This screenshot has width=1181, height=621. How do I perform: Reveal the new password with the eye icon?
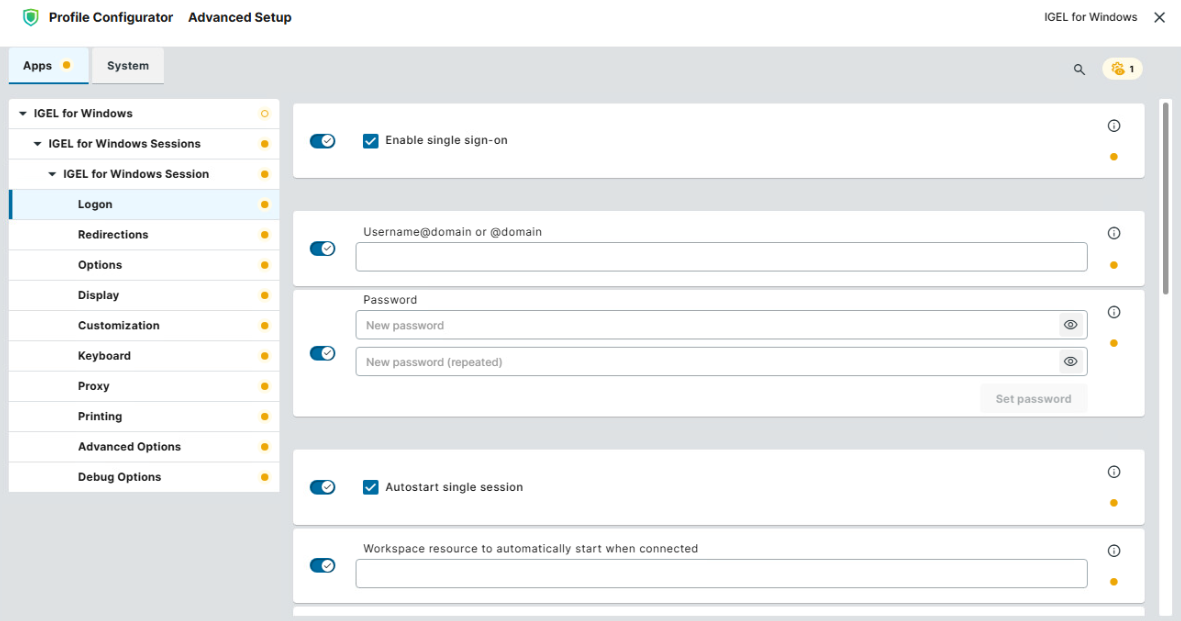[x=1070, y=324]
